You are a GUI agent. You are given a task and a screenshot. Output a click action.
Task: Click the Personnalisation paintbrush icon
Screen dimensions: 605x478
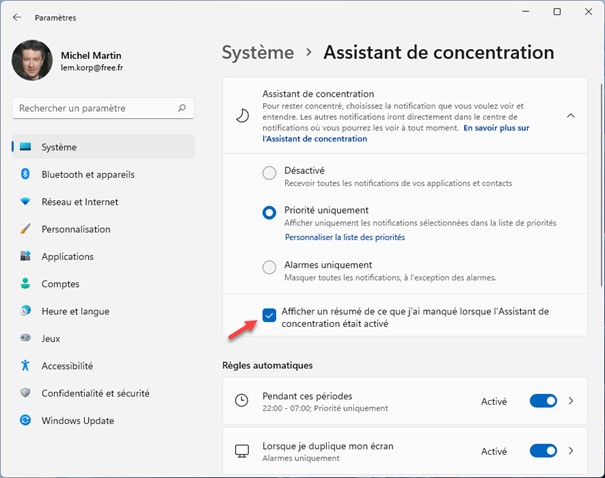click(x=25, y=229)
